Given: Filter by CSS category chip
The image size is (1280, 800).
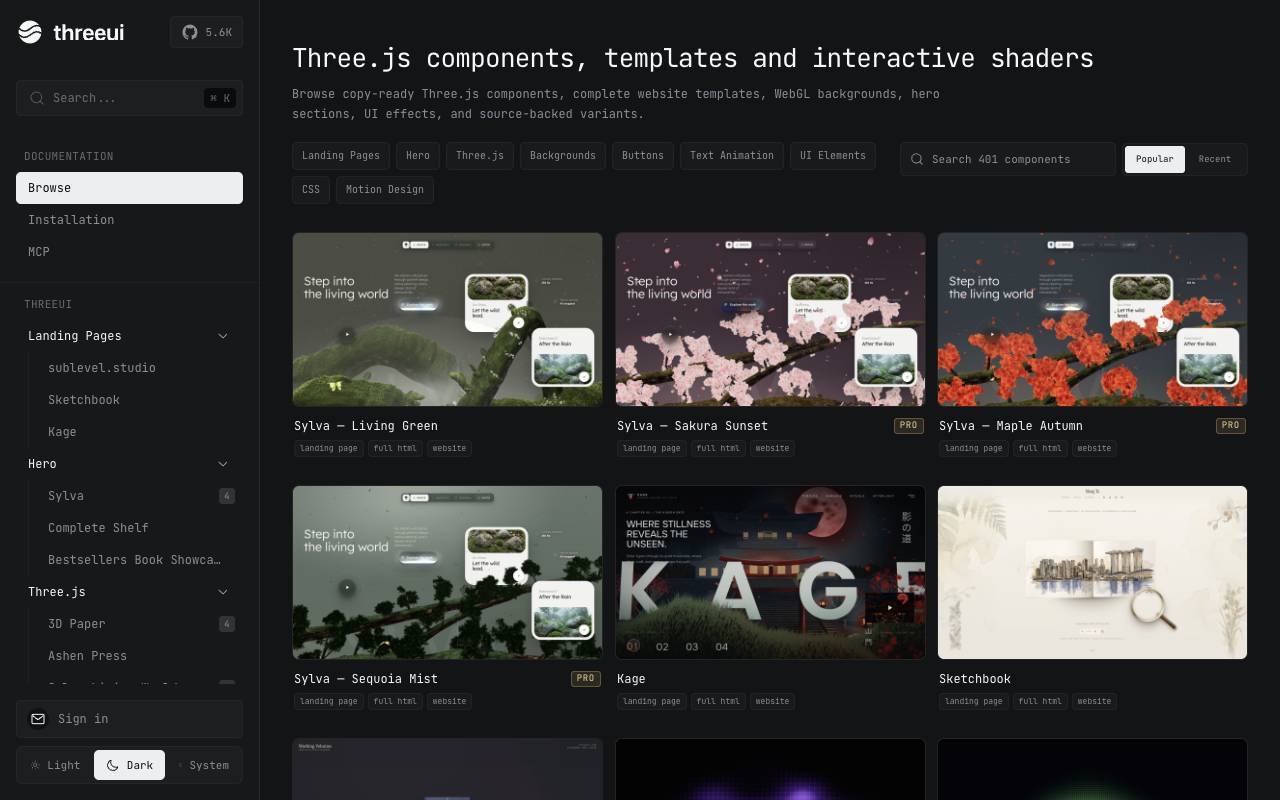Looking at the screenshot, I should pyautogui.click(x=311, y=190).
